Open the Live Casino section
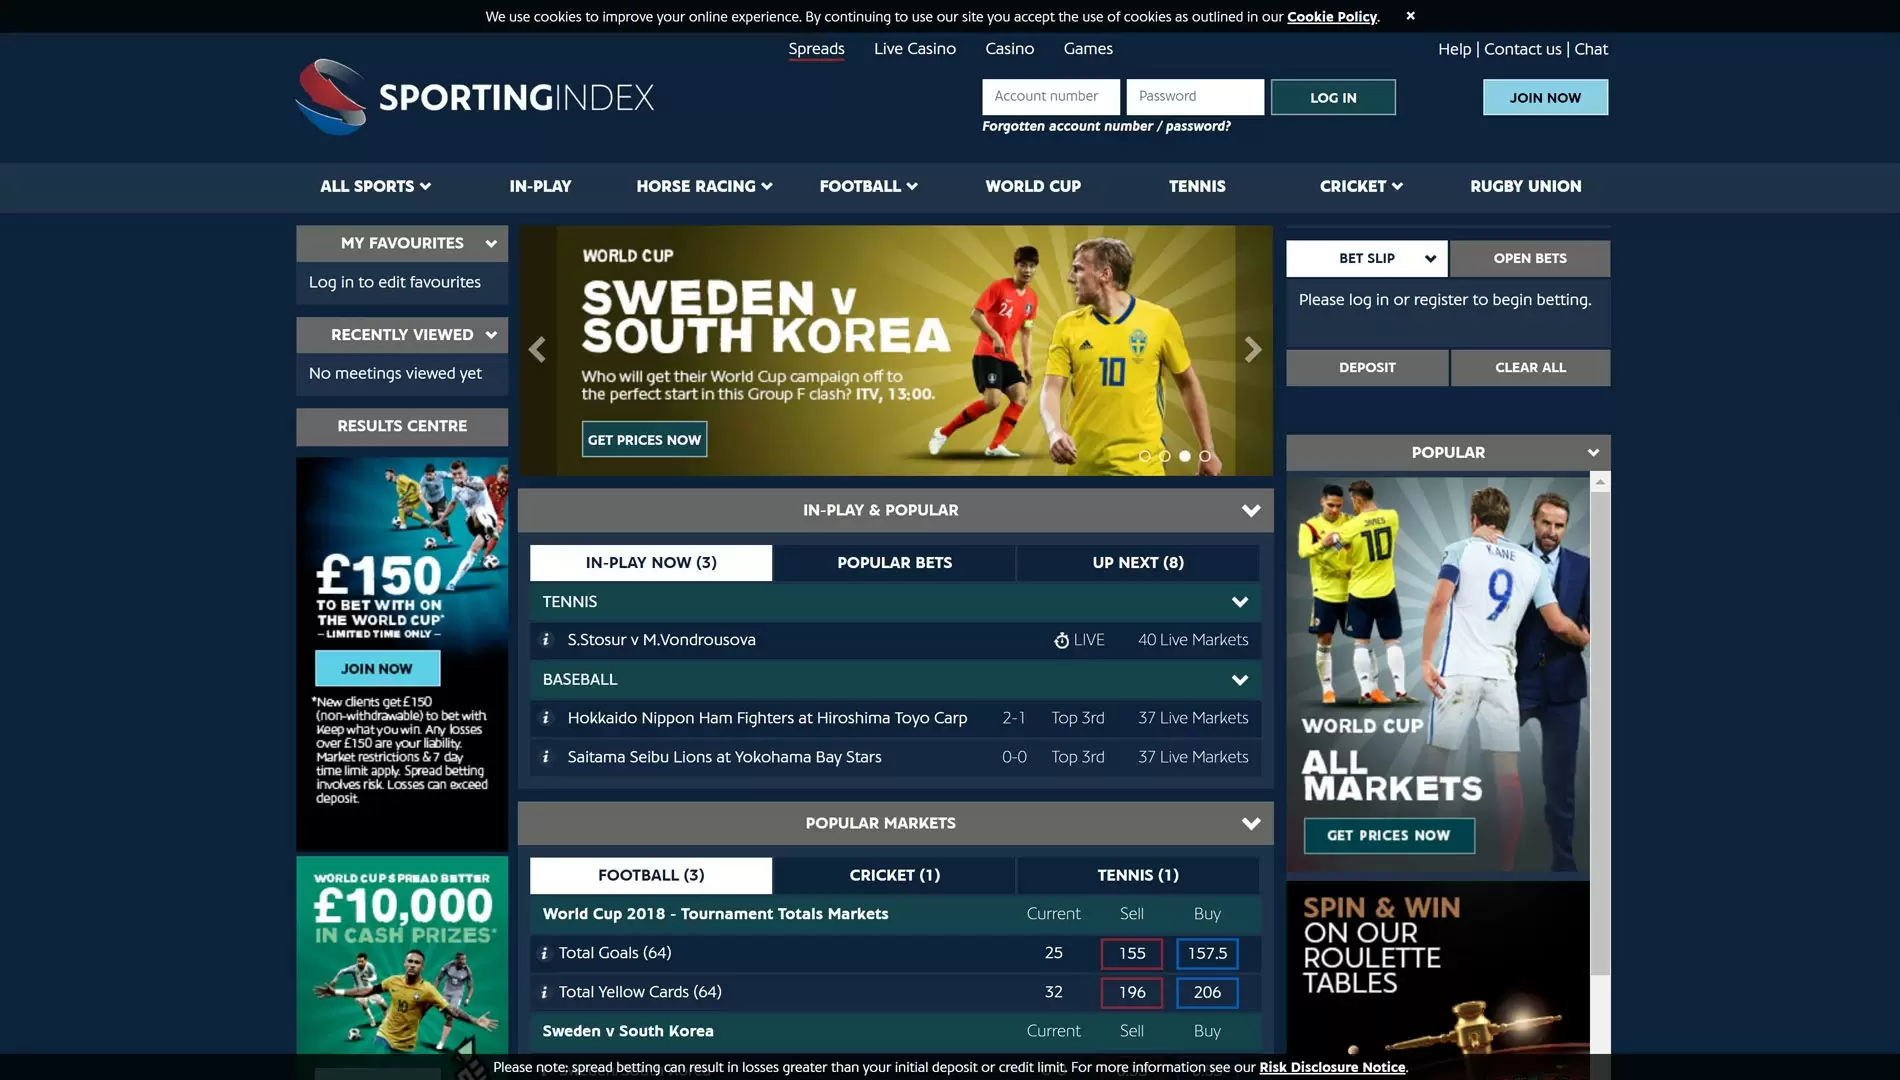Viewport: 1900px width, 1080px height. coord(915,48)
